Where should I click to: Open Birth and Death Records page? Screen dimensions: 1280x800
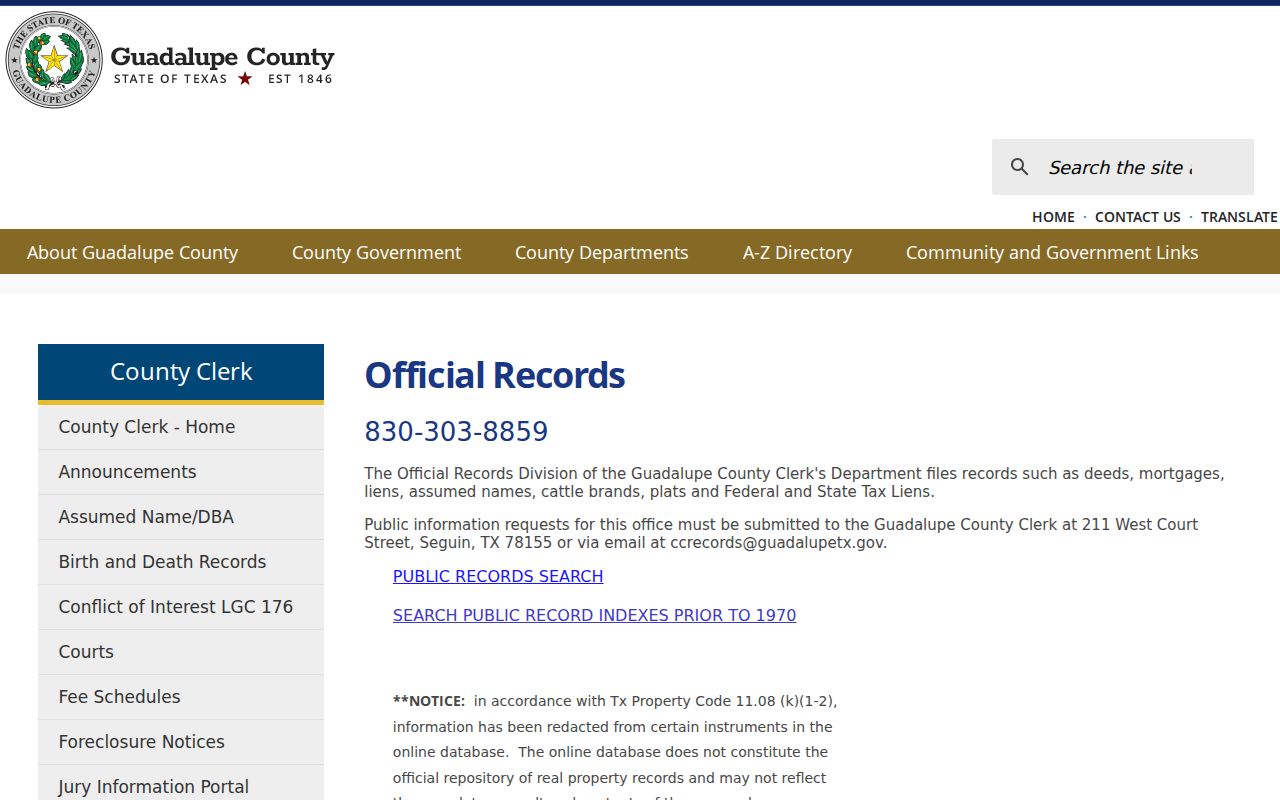point(181,562)
